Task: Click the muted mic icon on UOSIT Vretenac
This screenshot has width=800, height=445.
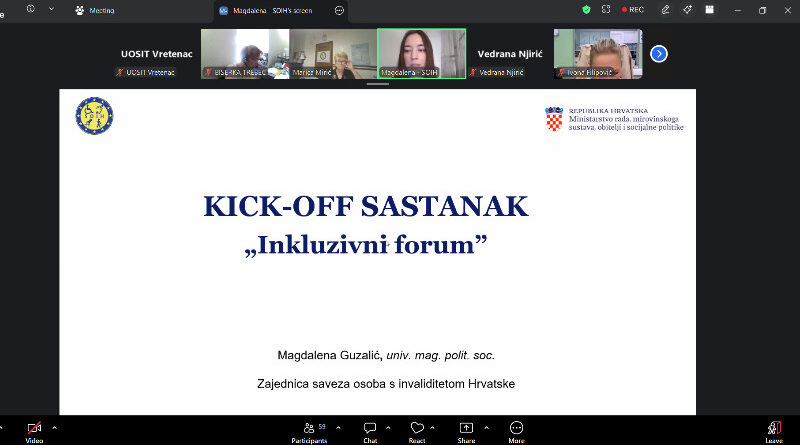Action: click(x=120, y=72)
